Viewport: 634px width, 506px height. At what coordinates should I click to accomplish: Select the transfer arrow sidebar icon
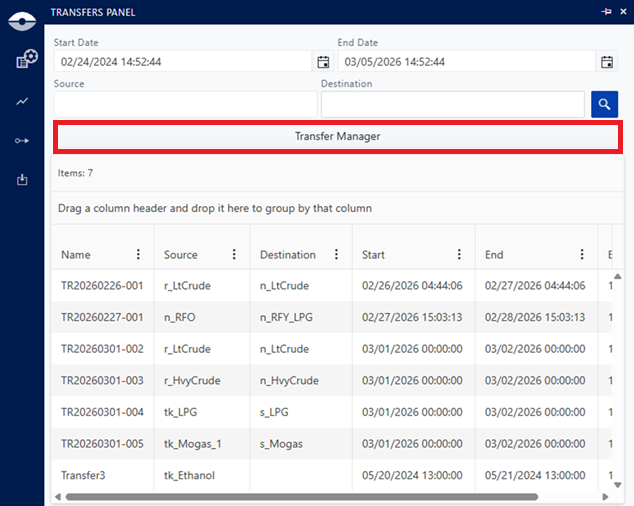[22, 141]
